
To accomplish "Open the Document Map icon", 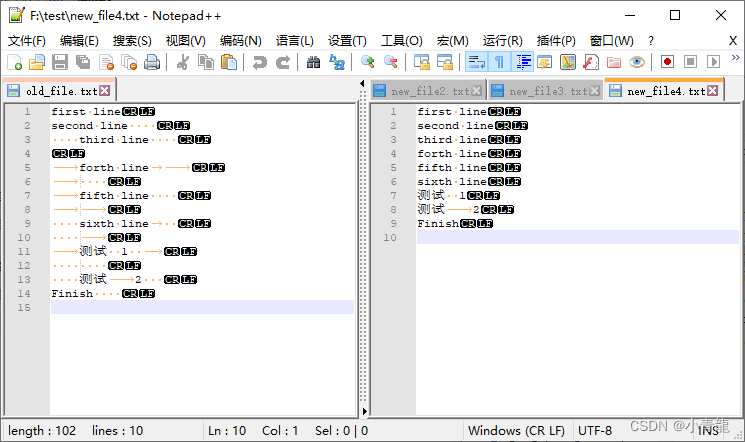I will [568, 62].
